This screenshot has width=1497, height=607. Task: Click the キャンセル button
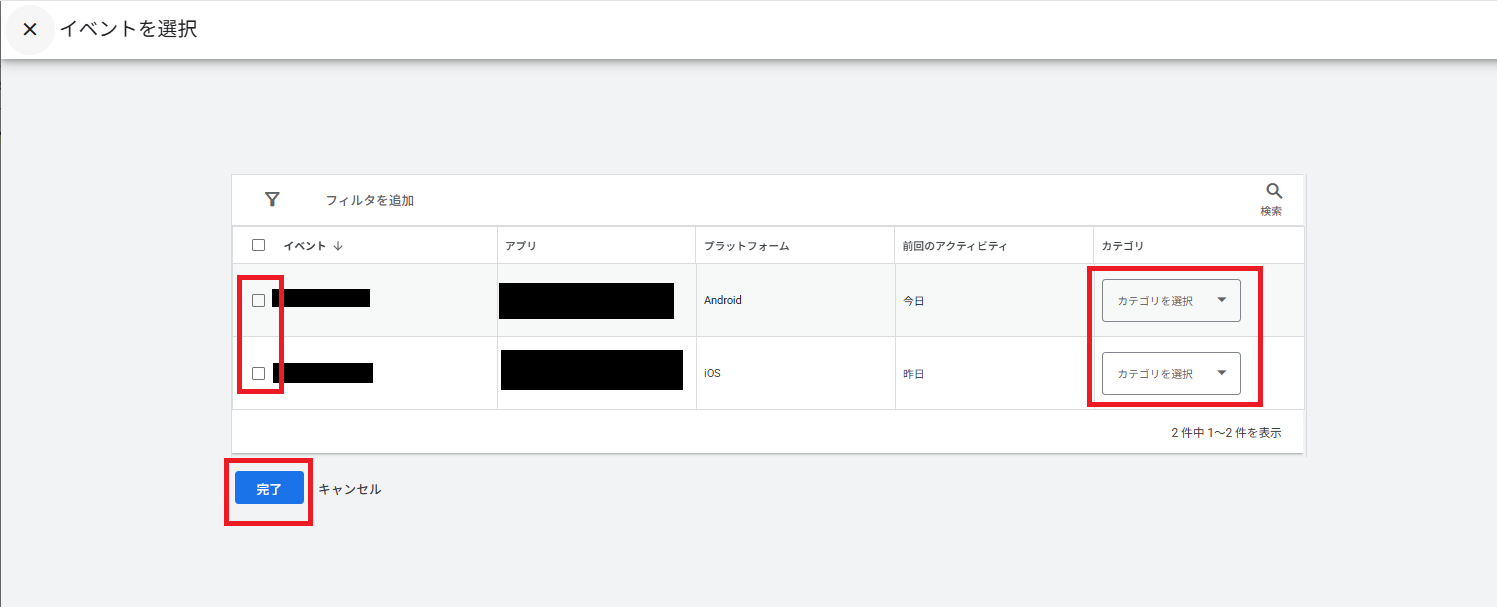tap(349, 489)
